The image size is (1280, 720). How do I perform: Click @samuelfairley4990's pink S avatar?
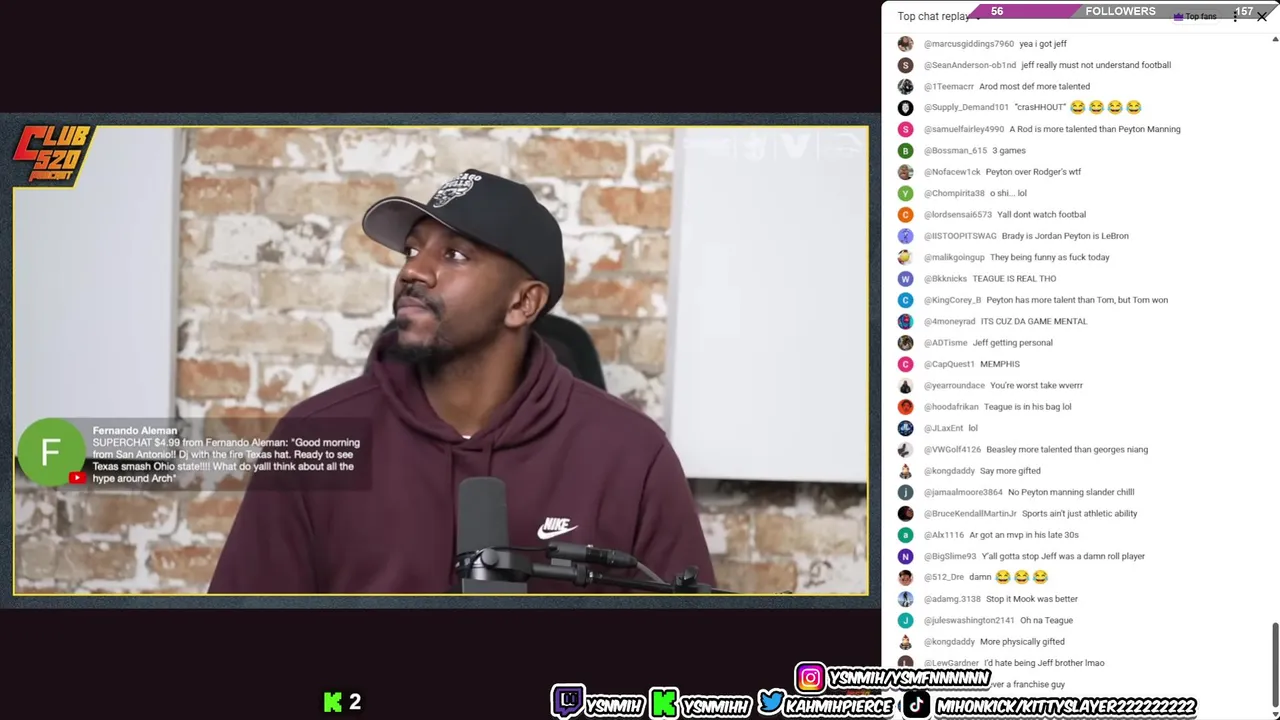click(905, 129)
